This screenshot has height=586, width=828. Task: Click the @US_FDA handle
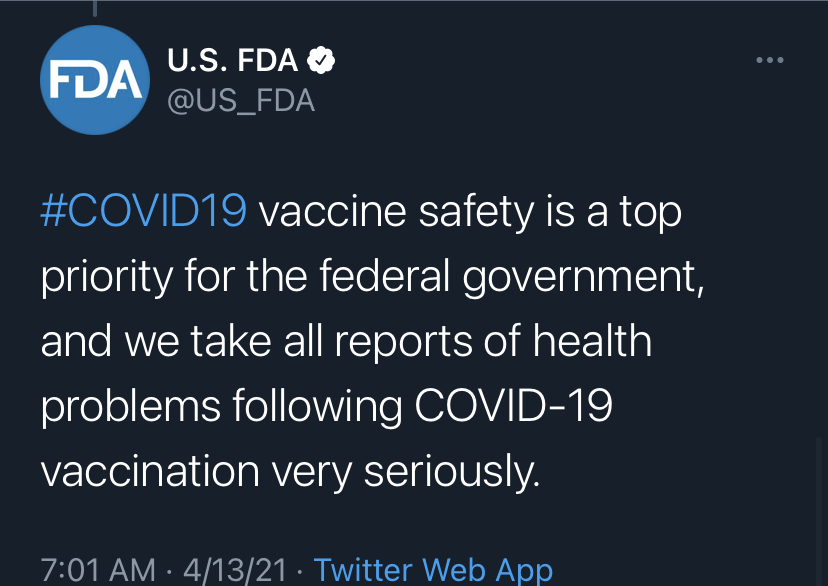tap(241, 100)
